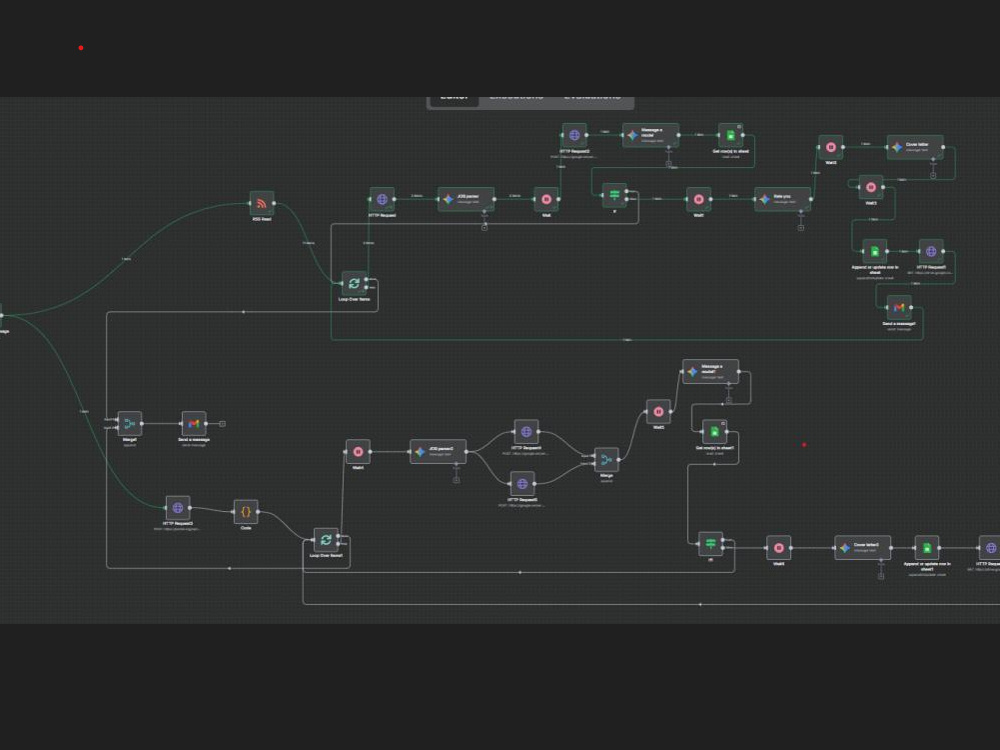The height and width of the screenshot is (750, 1000).
Task: Open the Get row(s) in sheet1 node
Action: tap(714, 432)
